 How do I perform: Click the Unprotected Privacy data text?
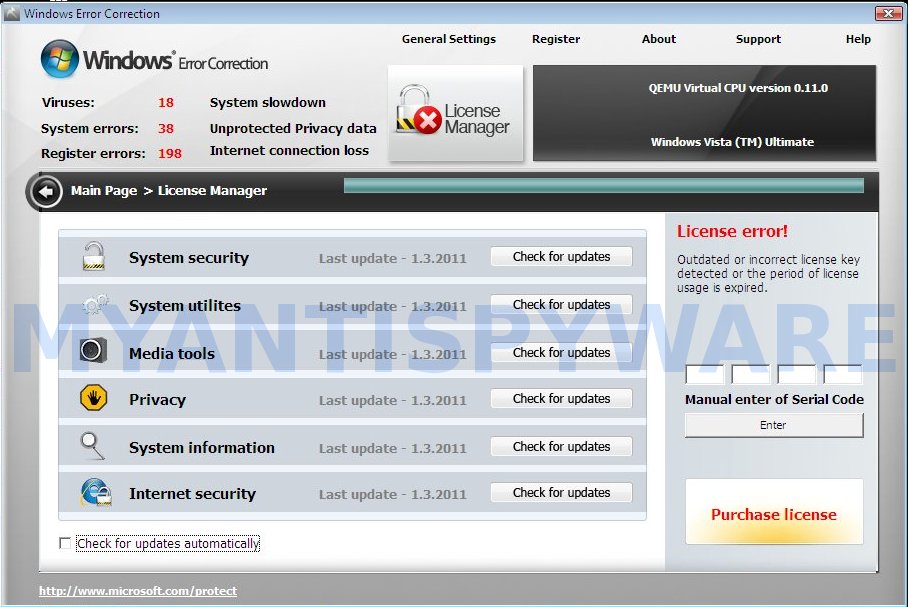pos(293,128)
